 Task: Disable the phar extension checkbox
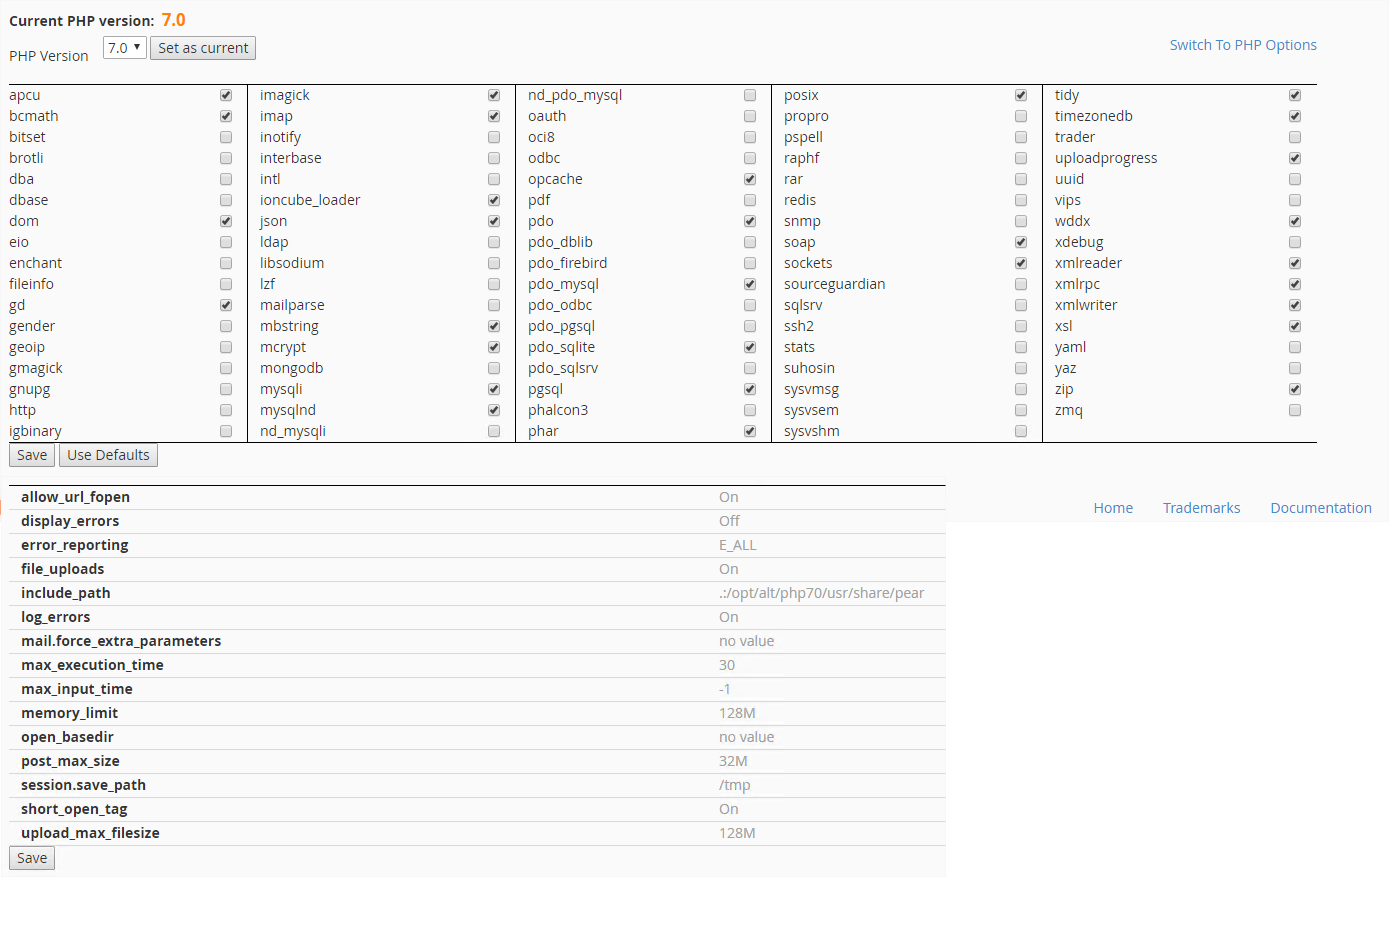click(750, 431)
